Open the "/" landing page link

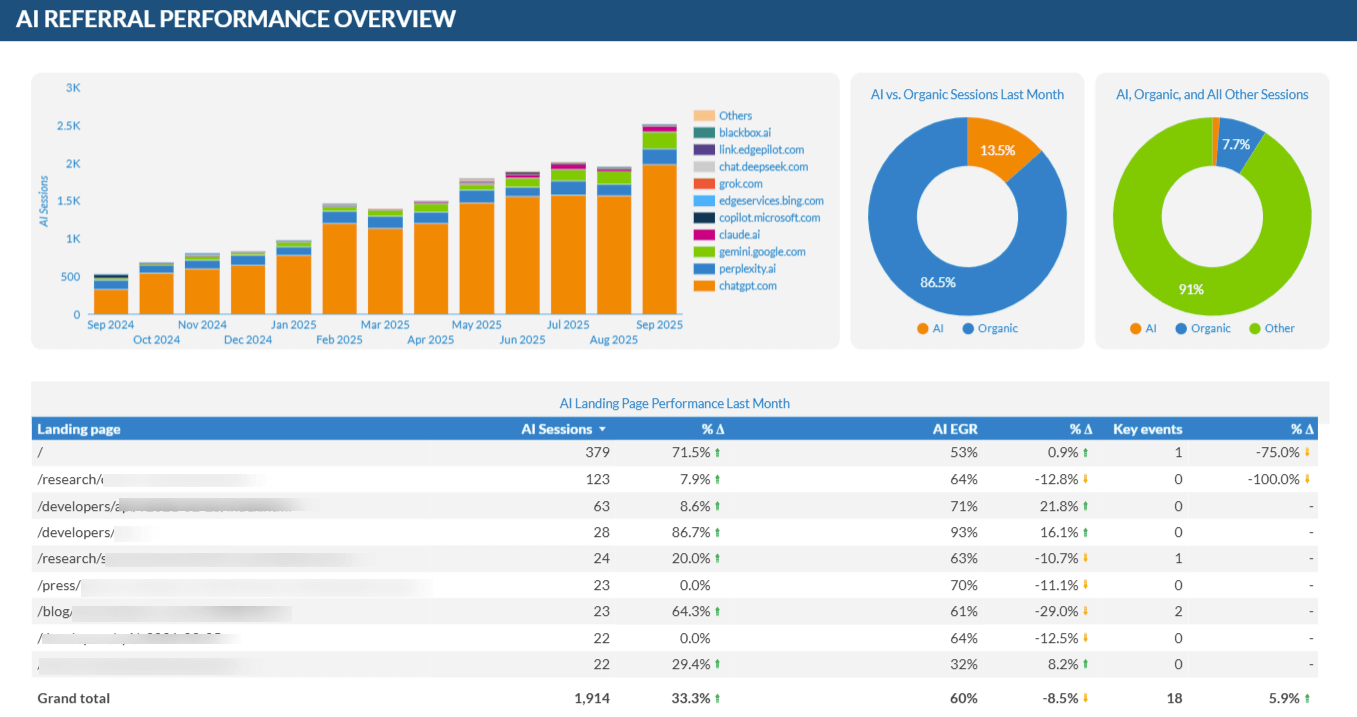click(x=40, y=452)
